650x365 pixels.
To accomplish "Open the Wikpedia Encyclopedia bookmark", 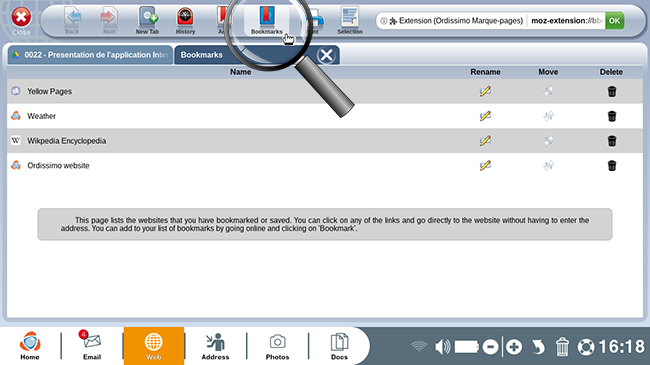I will pos(67,141).
